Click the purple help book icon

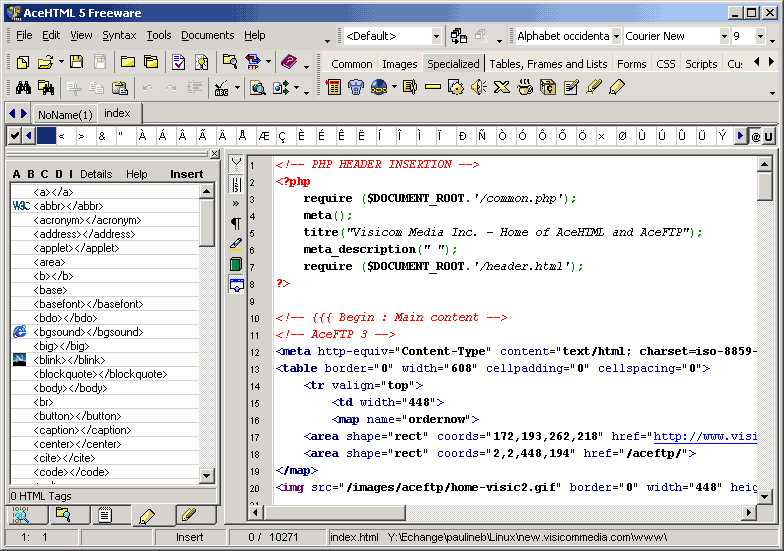pos(288,62)
